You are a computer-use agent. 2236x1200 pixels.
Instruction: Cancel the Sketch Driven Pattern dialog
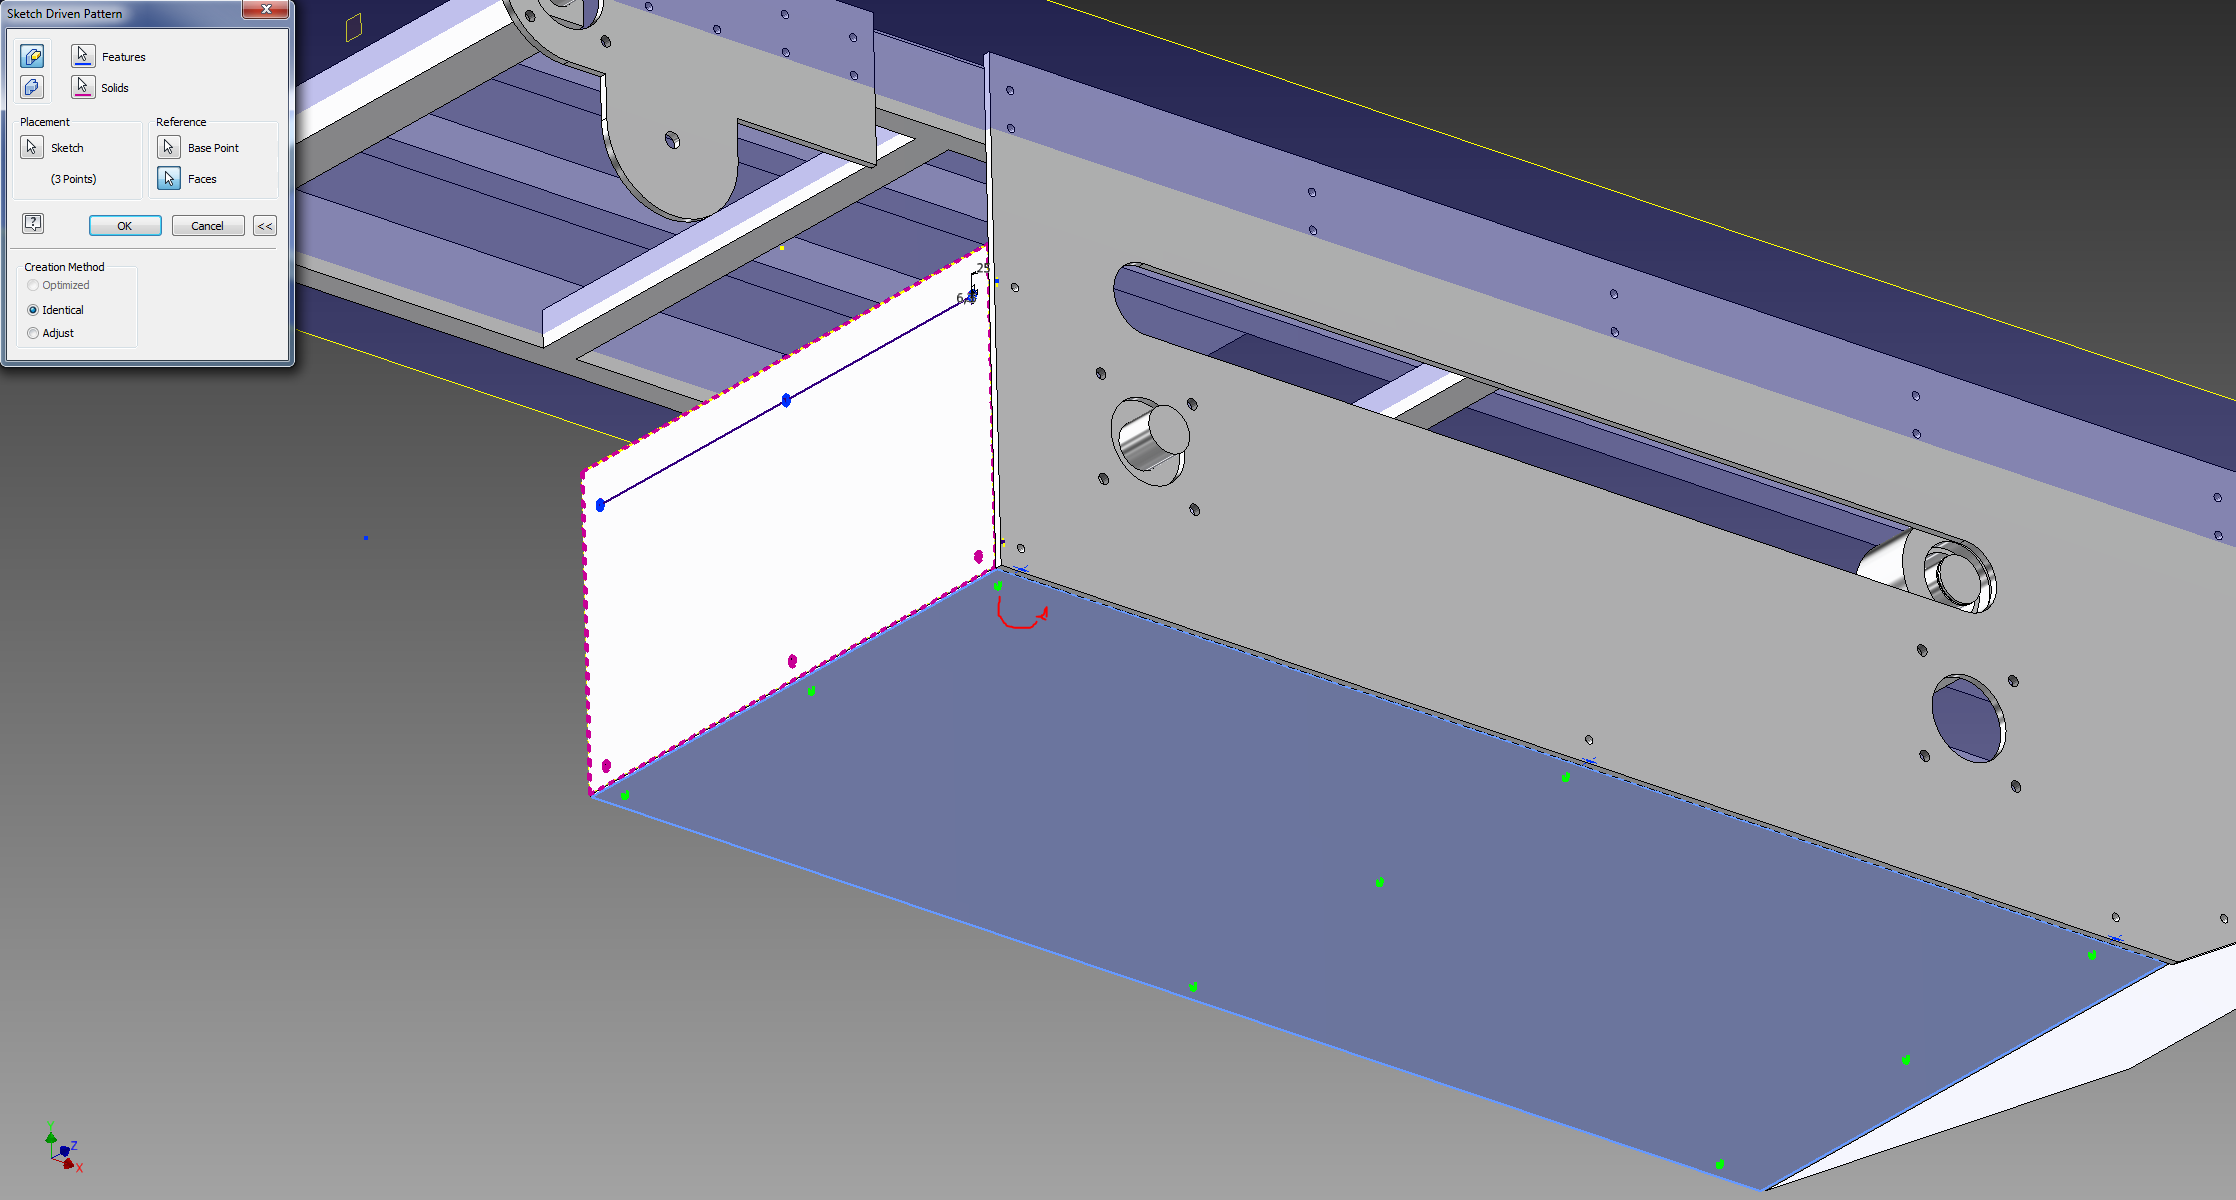coord(208,226)
